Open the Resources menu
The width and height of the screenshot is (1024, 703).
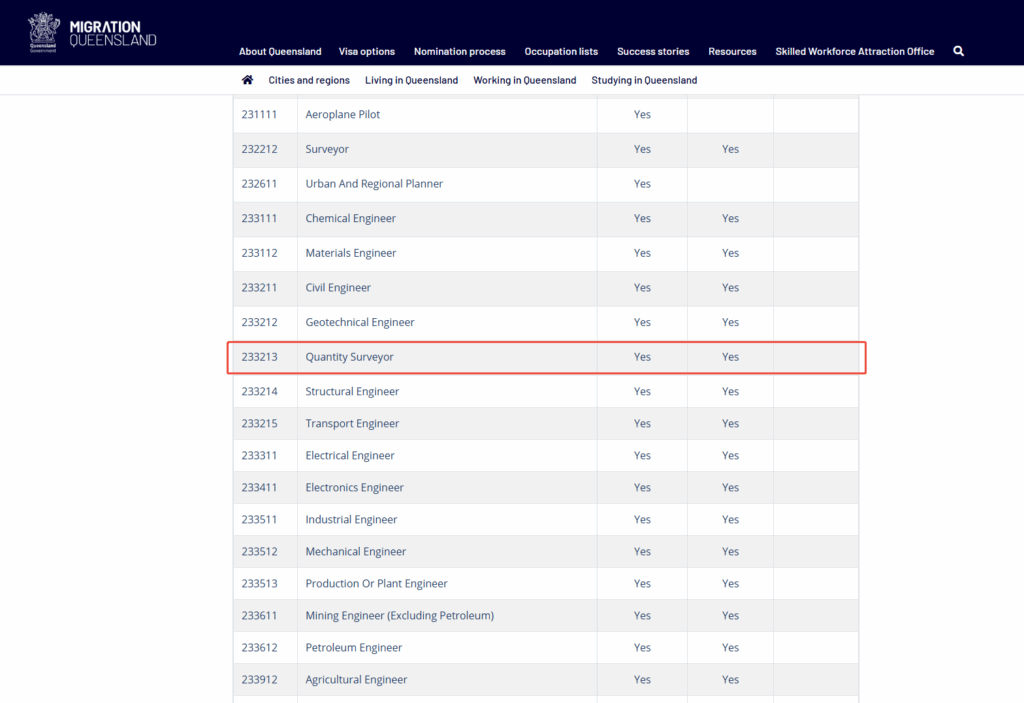(x=732, y=52)
